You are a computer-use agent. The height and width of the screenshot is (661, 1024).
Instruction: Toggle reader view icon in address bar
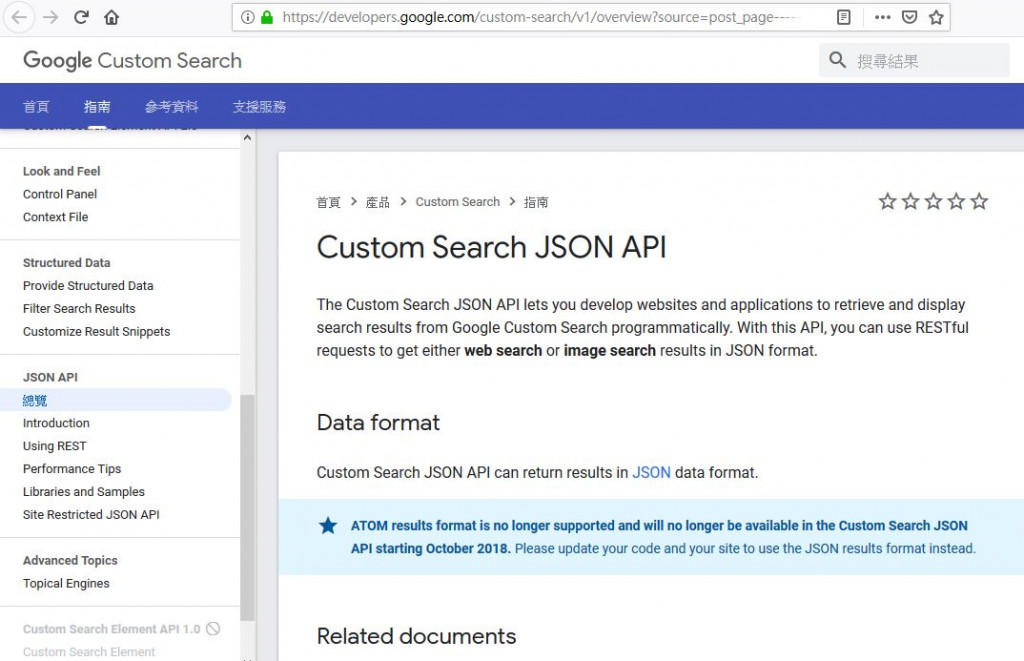[x=844, y=17]
